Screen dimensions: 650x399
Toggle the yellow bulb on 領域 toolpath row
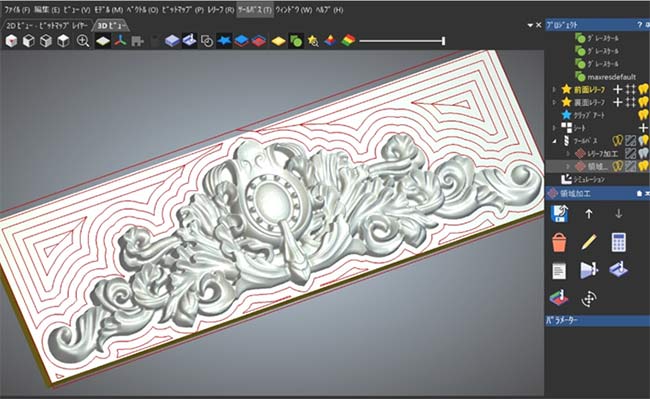point(643,166)
